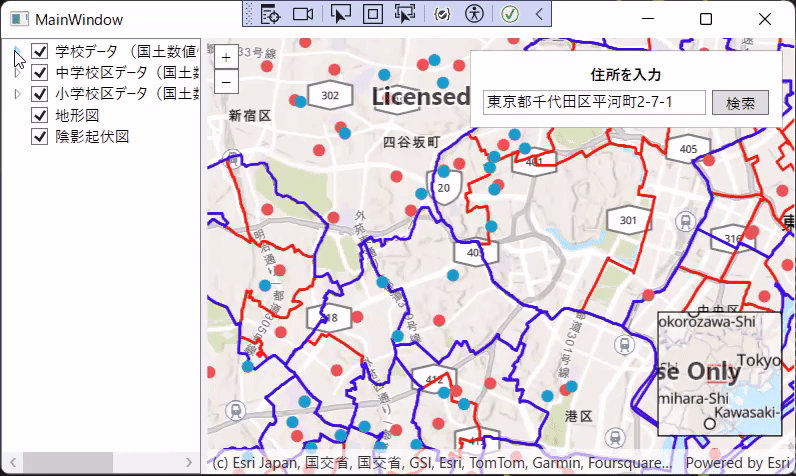Click the horizontal scrollbar thumb in layer panel
Image resolution: width=796 pixels, height=476 pixels.
coord(68,462)
